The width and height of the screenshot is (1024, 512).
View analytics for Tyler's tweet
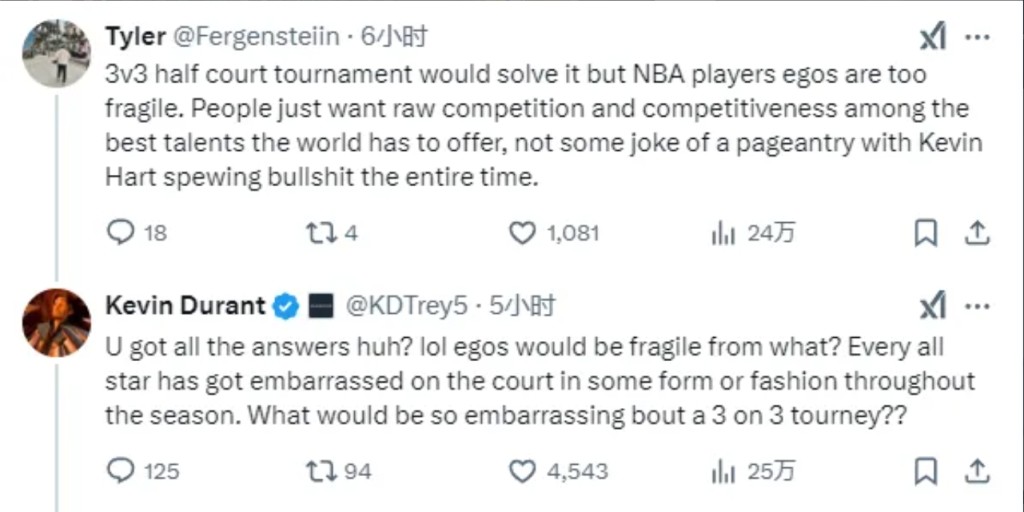pyautogui.click(x=722, y=233)
